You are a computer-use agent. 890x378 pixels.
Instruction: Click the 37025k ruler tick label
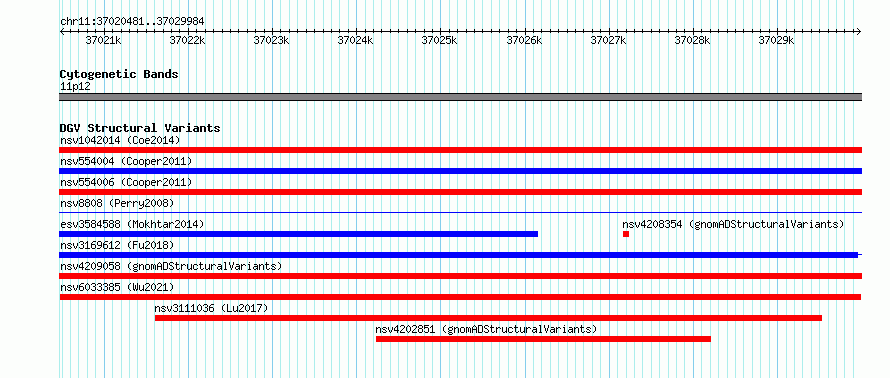click(x=440, y=40)
